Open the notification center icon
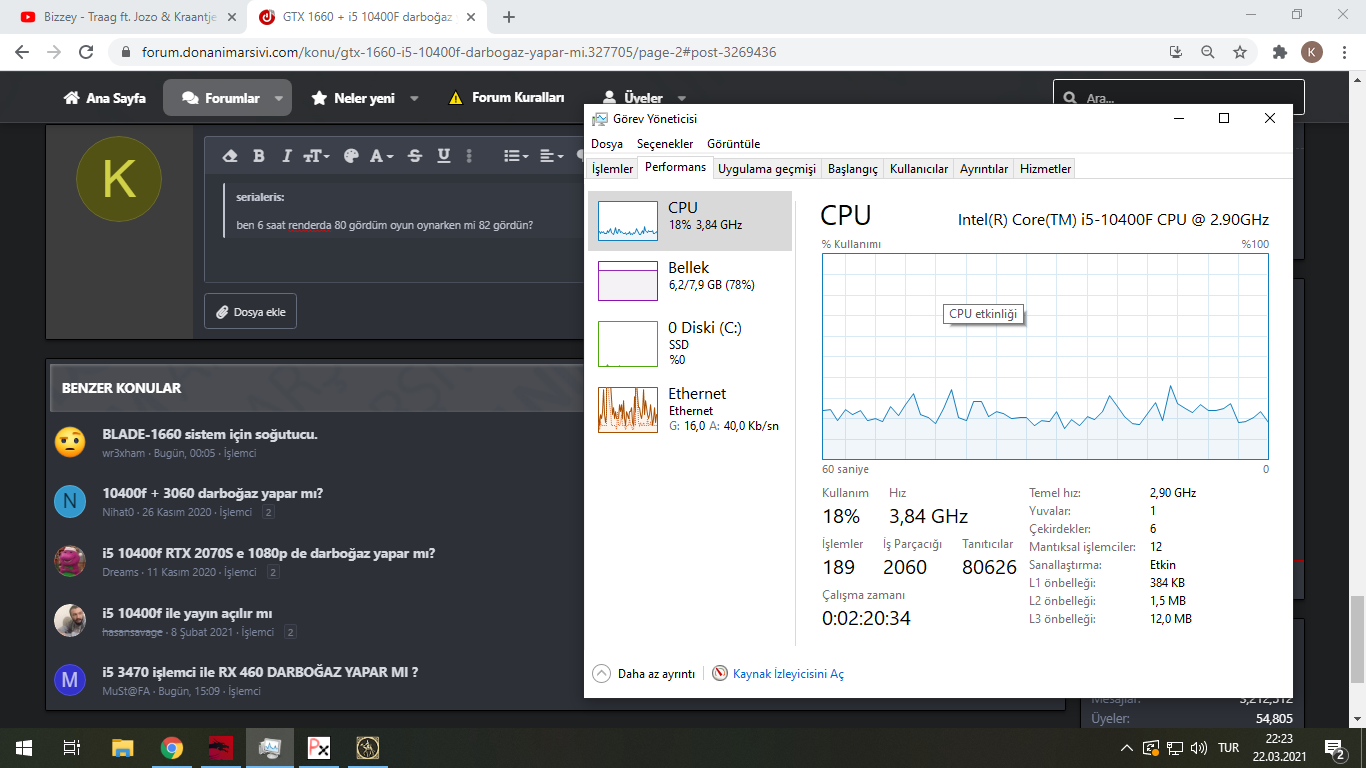Image resolution: width=1366 pixels, height=768 pixels. pyautogui.click(x=1335, y=747)
